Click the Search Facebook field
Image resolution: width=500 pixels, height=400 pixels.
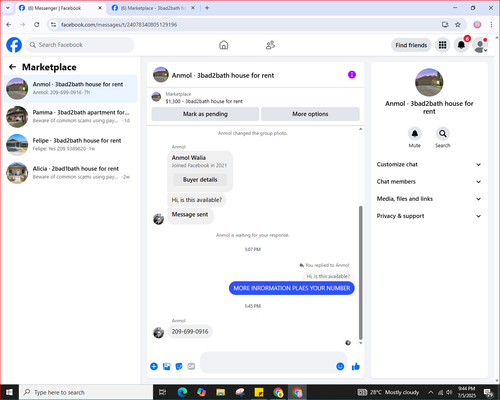(80, 45)
